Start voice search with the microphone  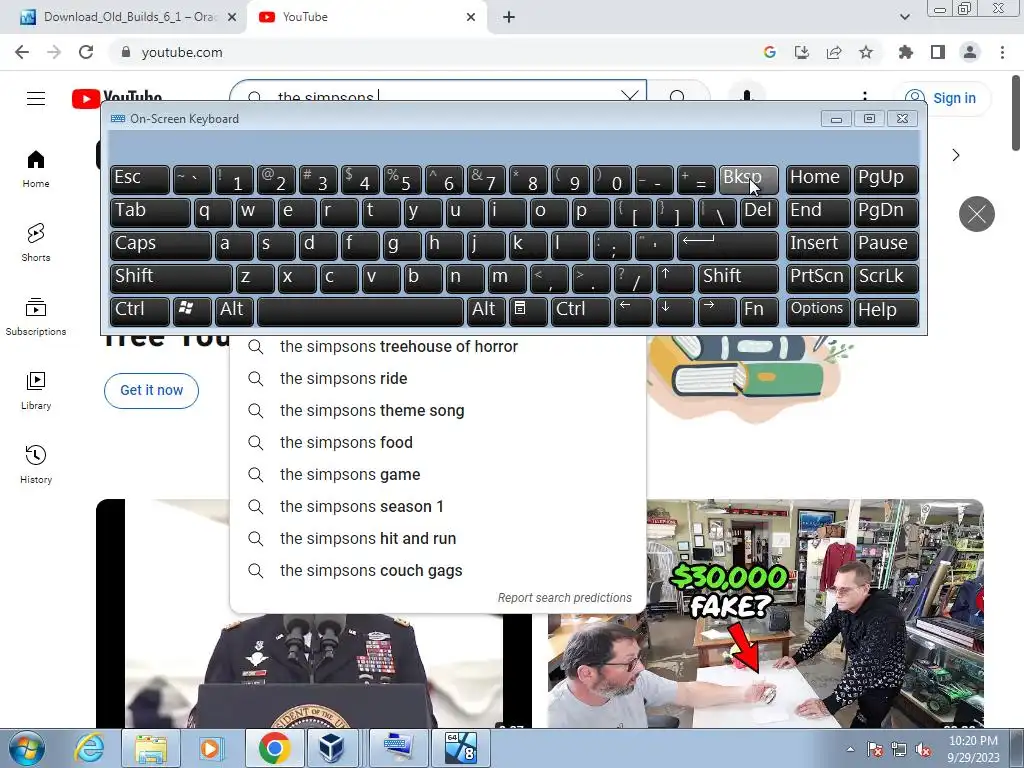point(746,96)
